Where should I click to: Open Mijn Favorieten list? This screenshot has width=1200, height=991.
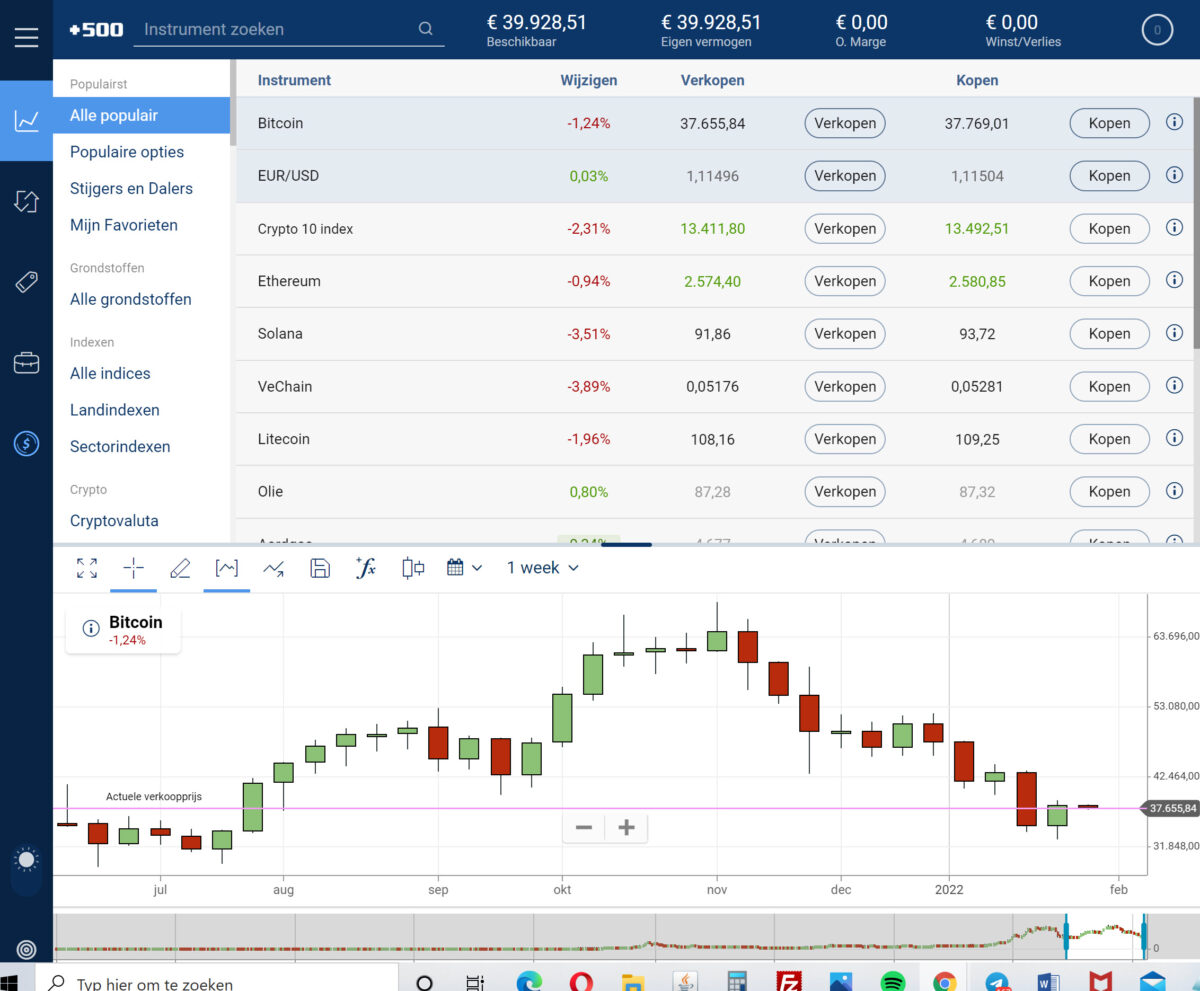click(x=124, y=225)
